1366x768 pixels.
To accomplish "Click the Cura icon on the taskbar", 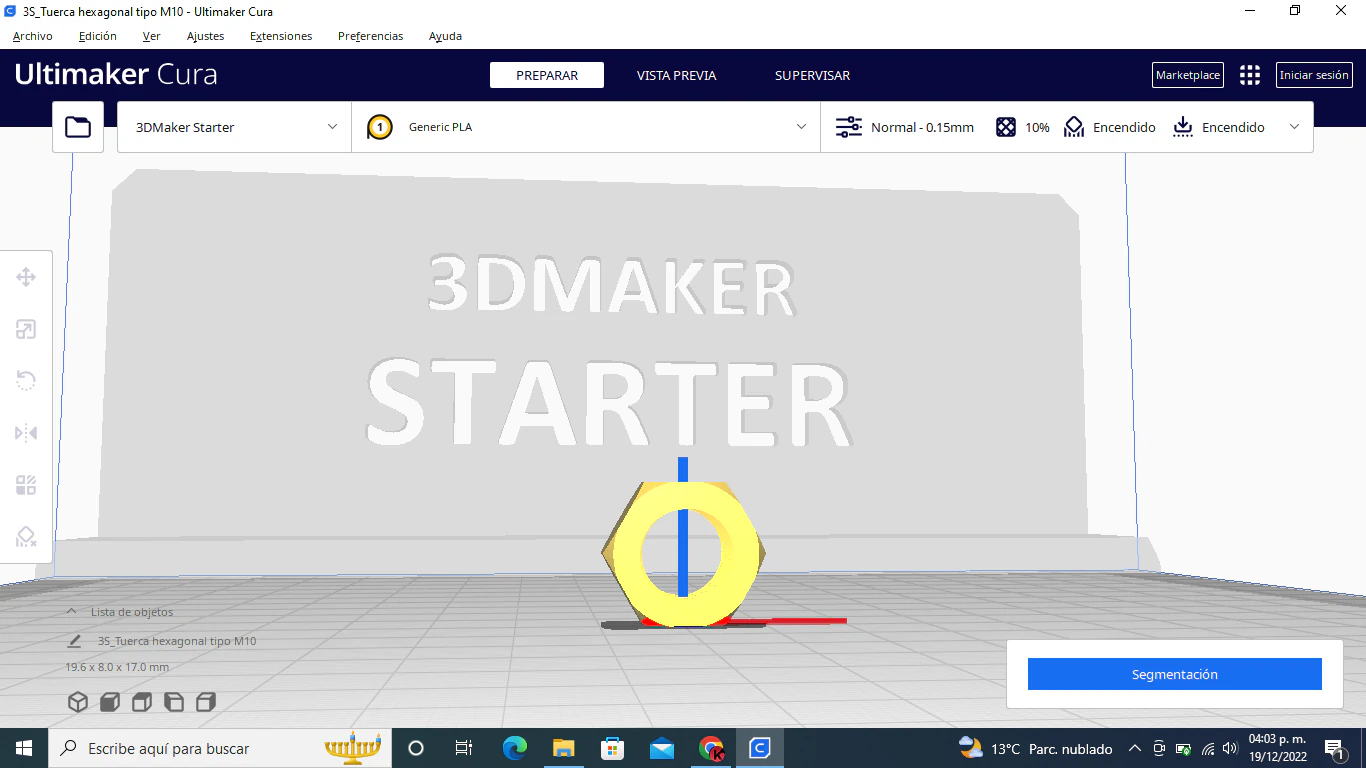I will tap(760, 748).
